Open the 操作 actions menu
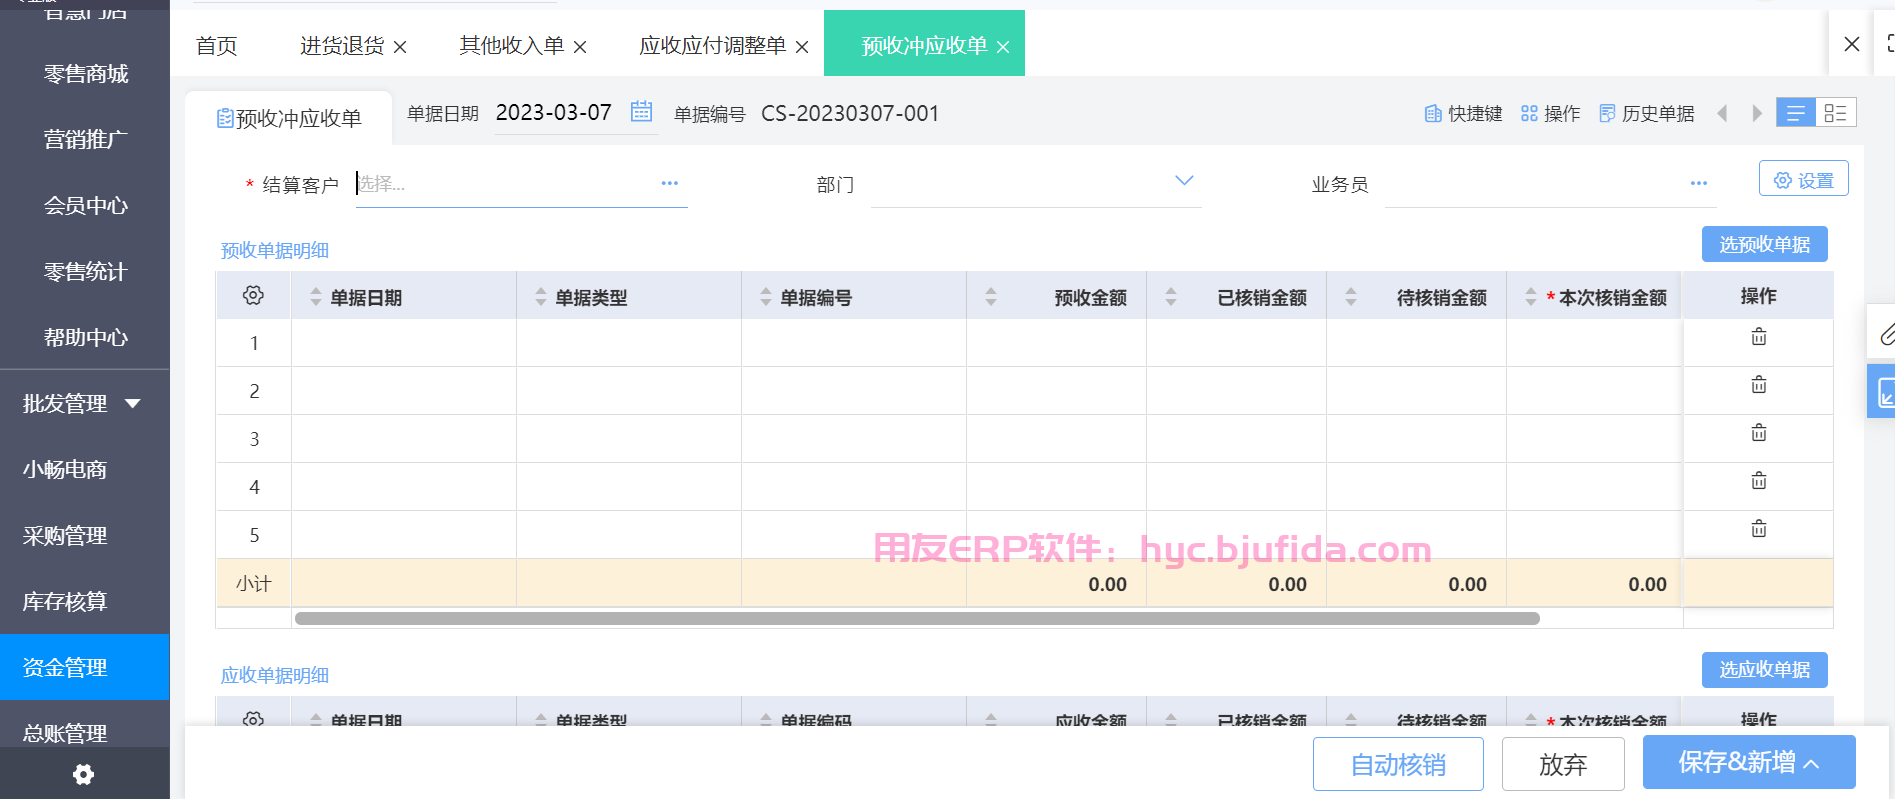Viewport: 1895px width, 799px height. tap(1550, 114)
